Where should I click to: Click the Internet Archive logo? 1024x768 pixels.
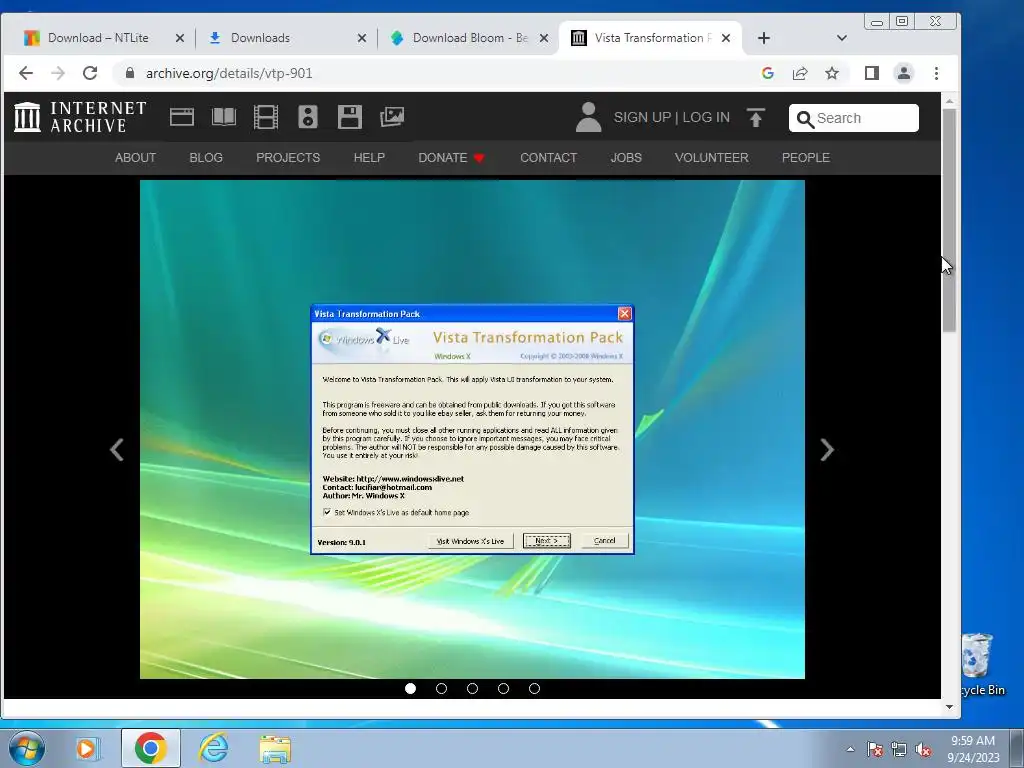pos(80,117)
